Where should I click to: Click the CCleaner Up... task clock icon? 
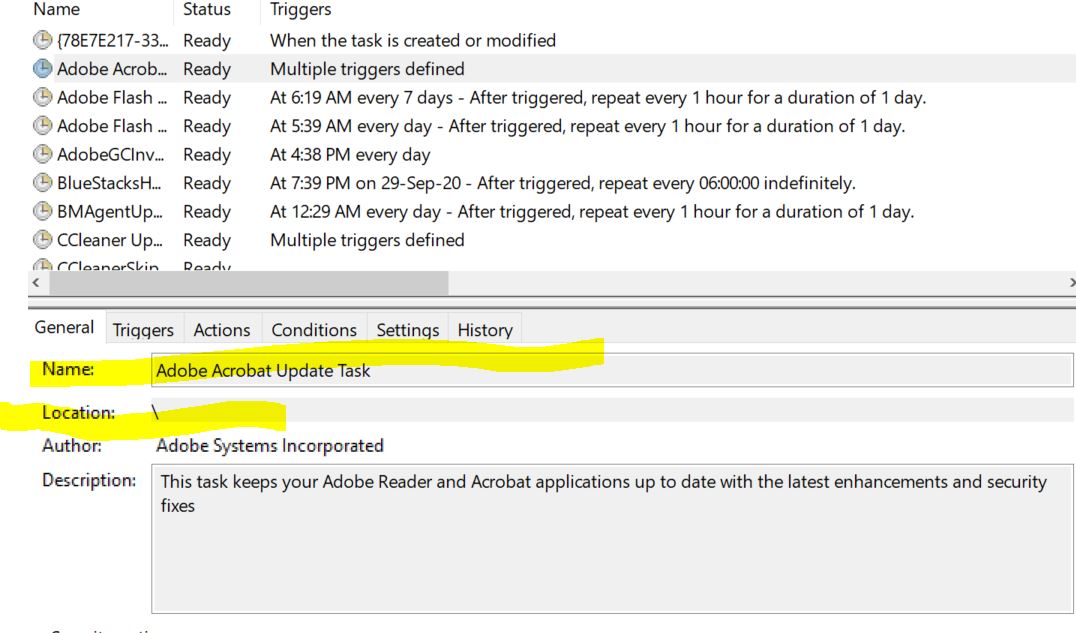point(43,240)
